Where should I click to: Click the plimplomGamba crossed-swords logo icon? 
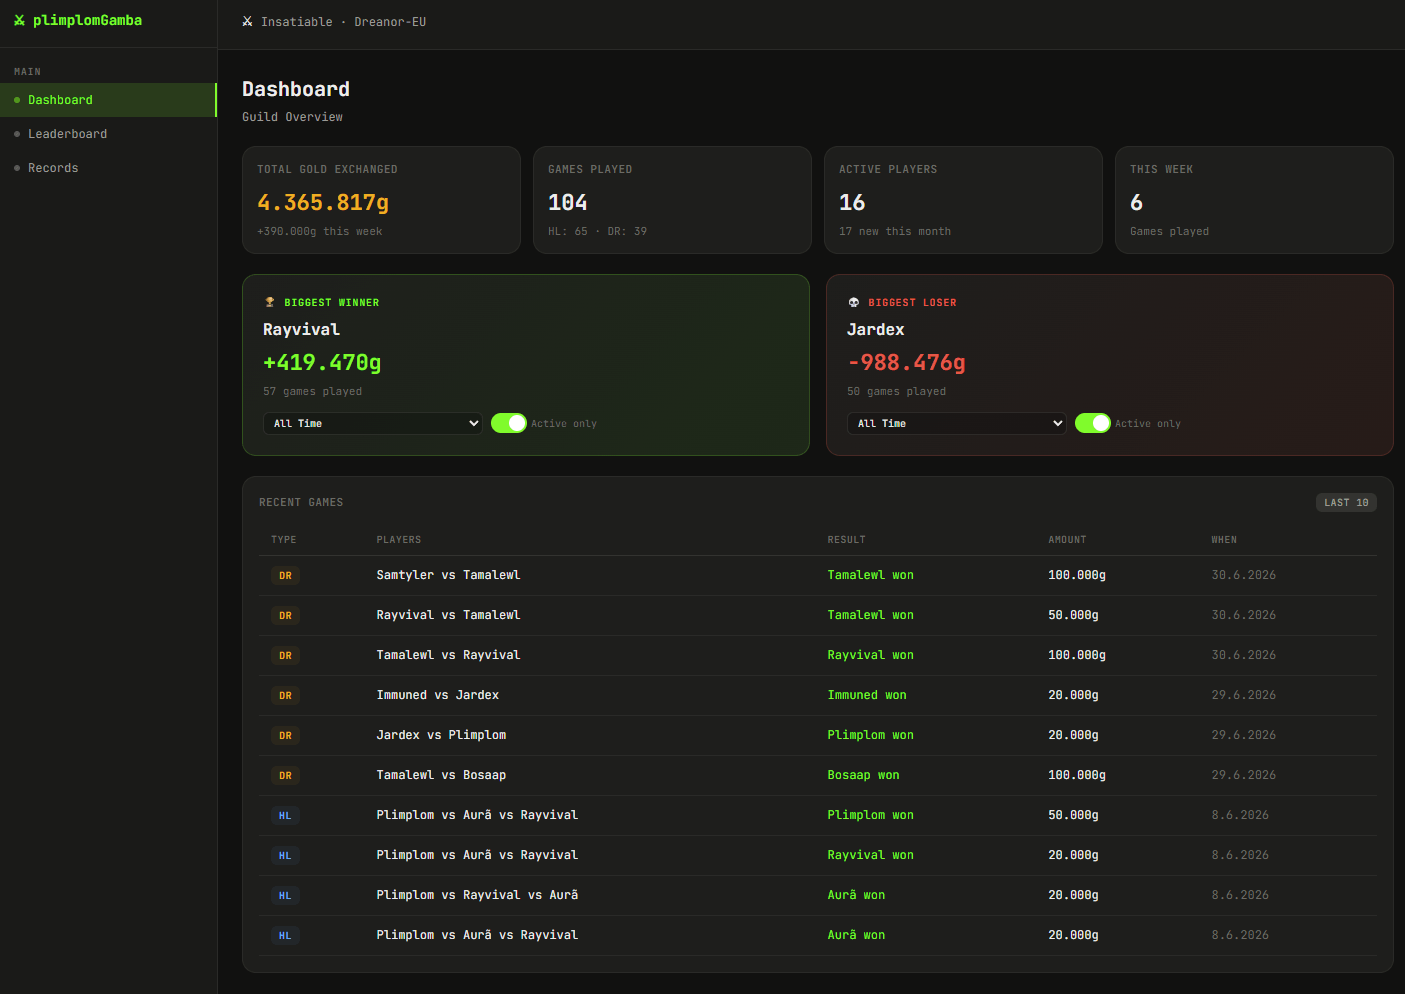pos(19,20)
